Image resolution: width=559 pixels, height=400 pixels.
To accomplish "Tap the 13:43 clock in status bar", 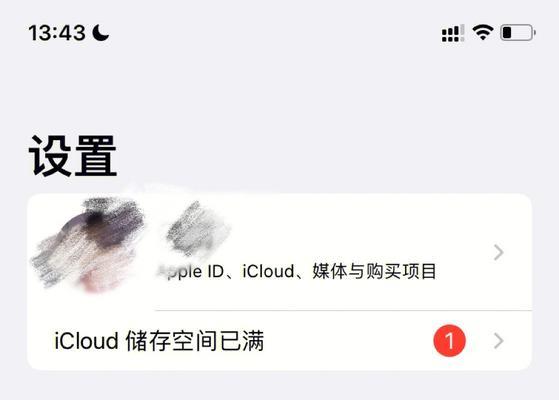I will click(x=57, y=33).
